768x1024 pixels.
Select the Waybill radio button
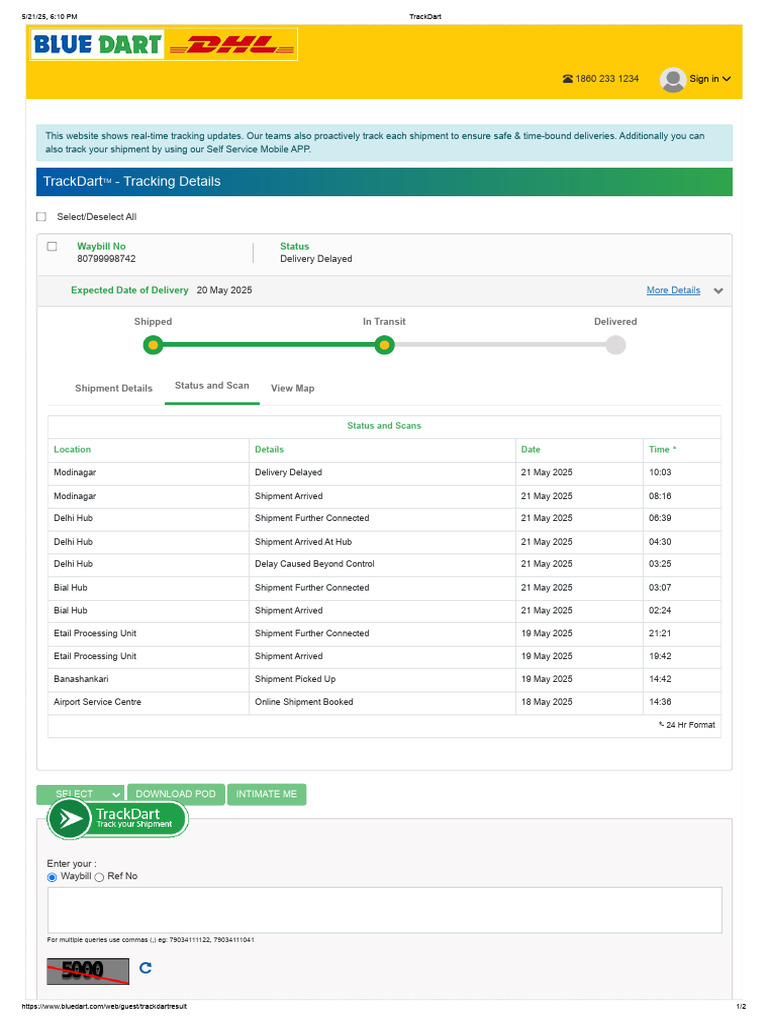click(52, 877)
